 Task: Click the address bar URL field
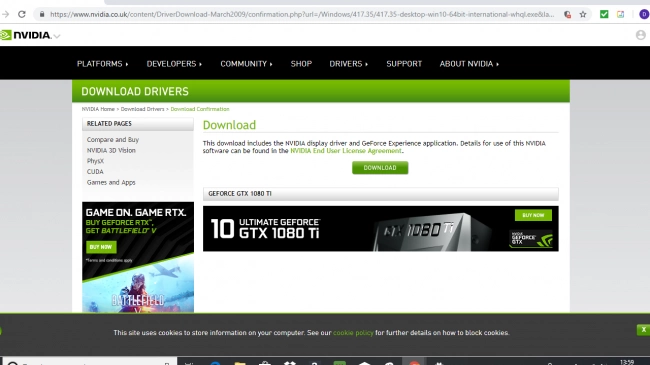[302, 15]
